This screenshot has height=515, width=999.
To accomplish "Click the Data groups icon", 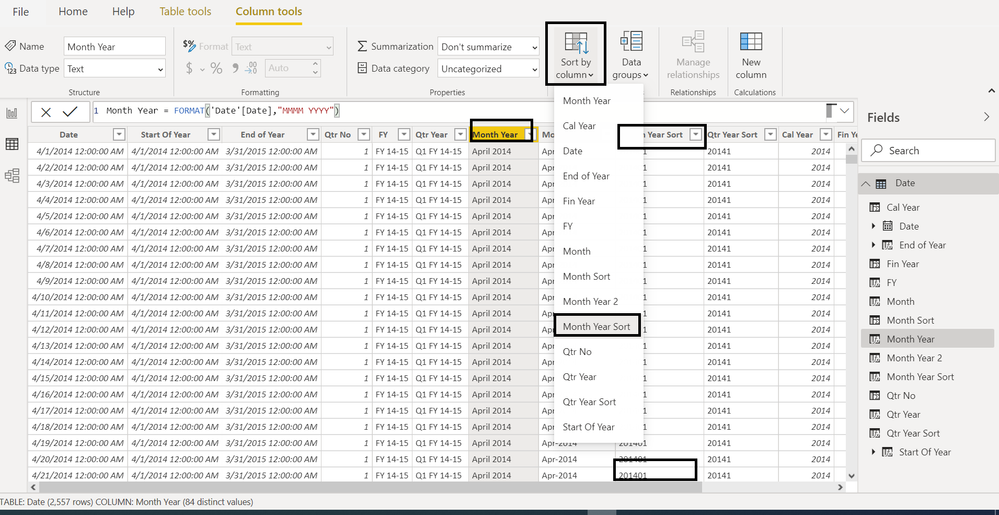I will click(x=631, y=42).
